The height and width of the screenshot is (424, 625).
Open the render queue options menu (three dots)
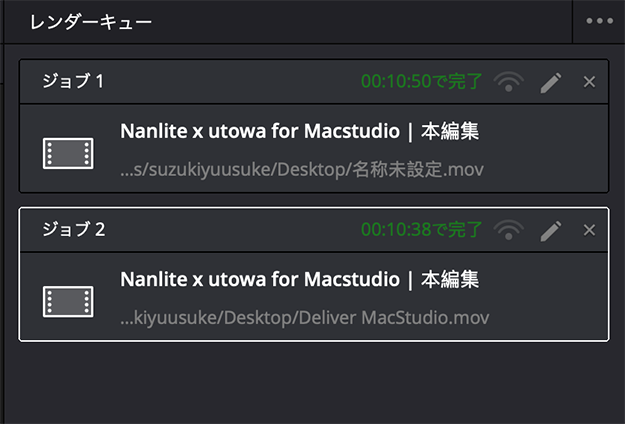pos(599,21)
